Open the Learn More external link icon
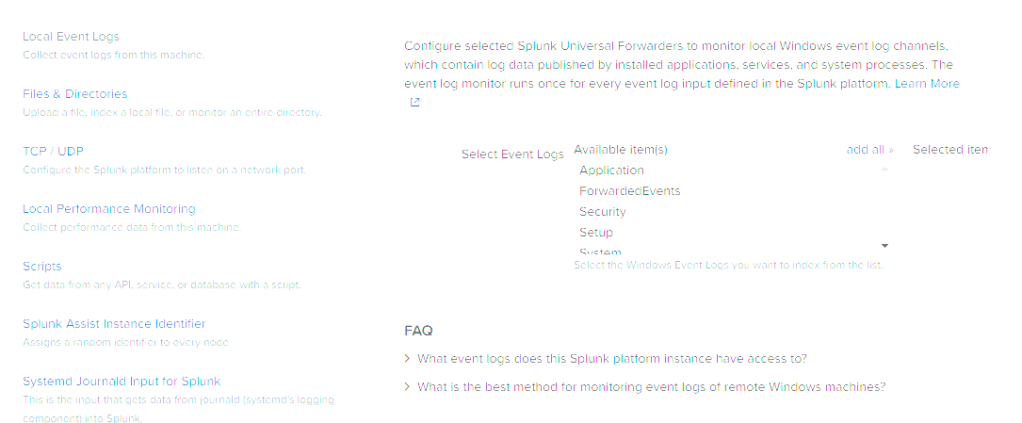This screenshot has height=423, width=1022. point(415,102)
